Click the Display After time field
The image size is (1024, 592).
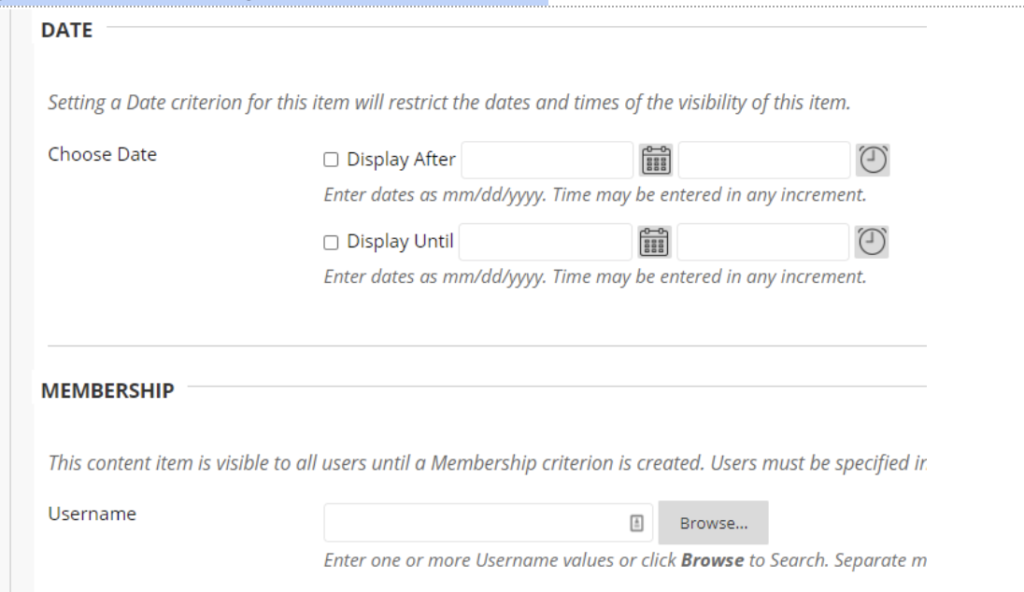click(764, 160)
